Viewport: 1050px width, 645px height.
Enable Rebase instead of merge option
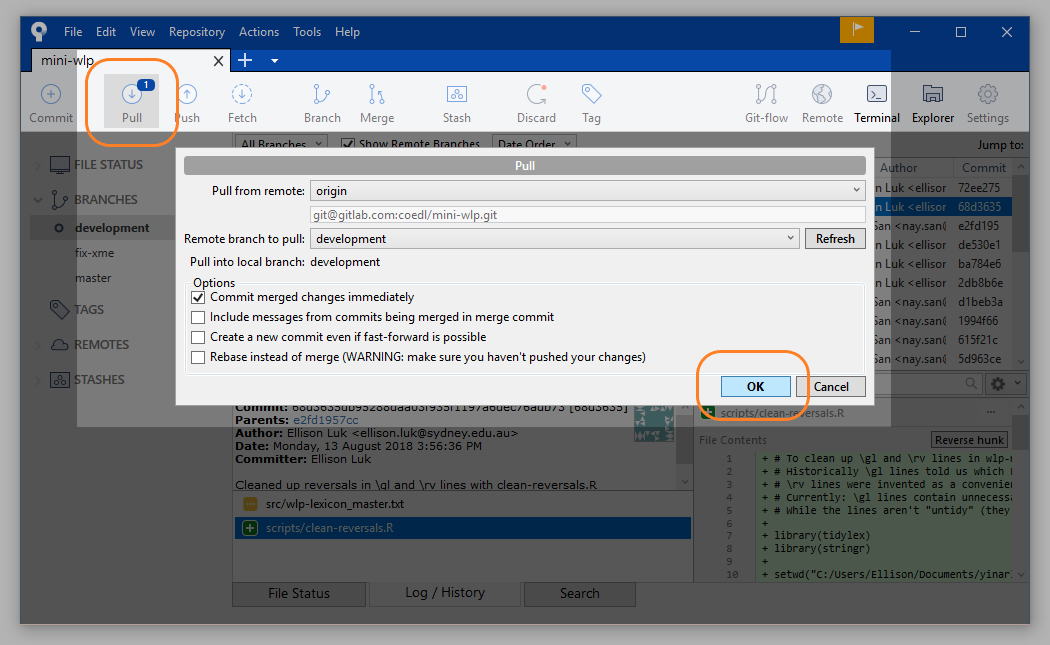[198, 358]
